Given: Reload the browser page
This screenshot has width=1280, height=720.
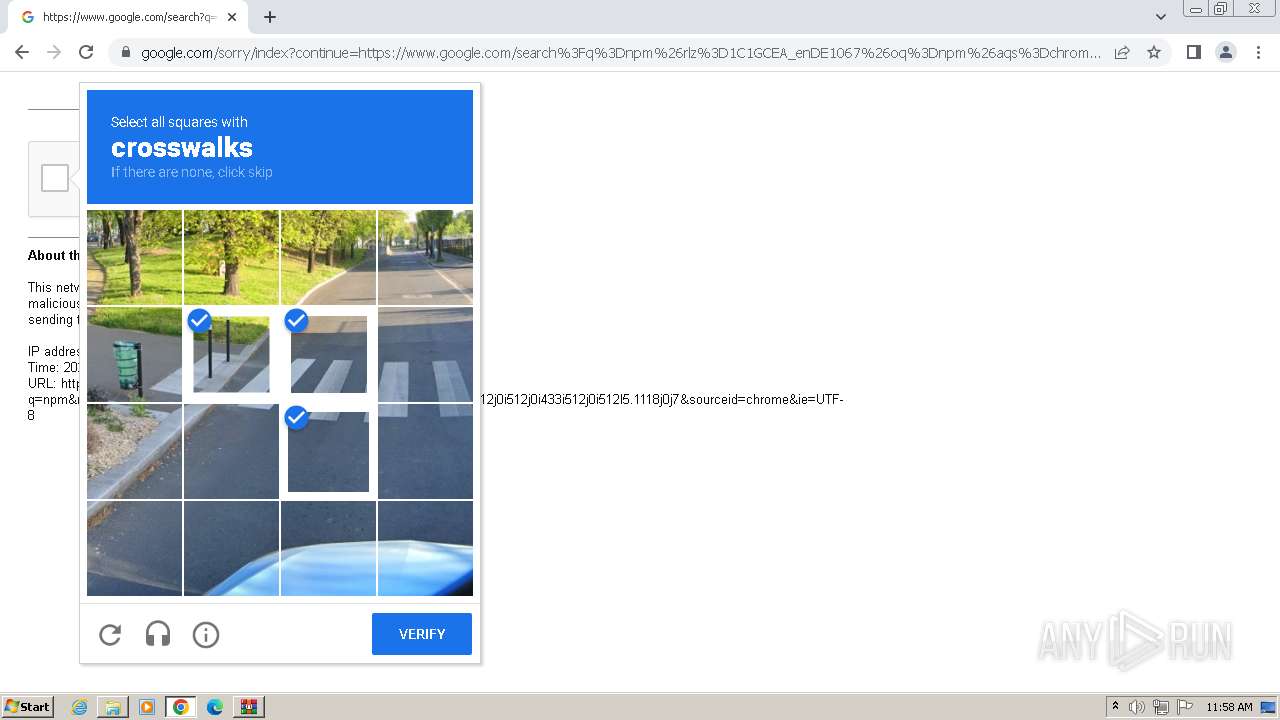Looking at the screenshot, I should pyautogui.click(x=86, y=52).
